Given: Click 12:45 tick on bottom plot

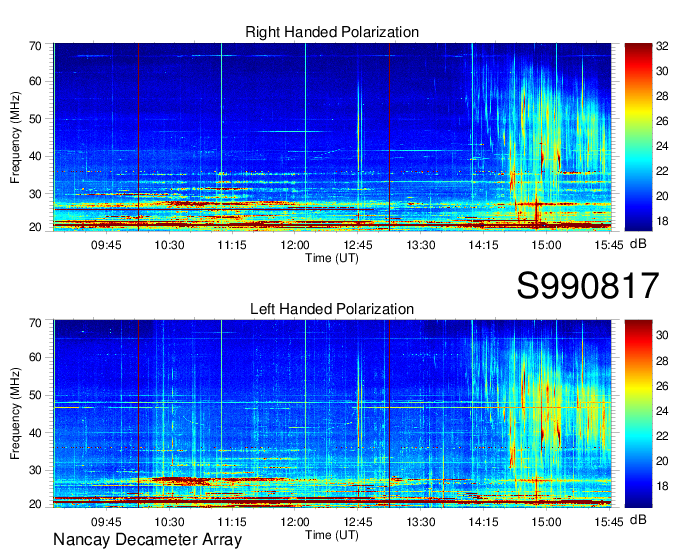Looking at the screenshot, I should tap(358, 522).
